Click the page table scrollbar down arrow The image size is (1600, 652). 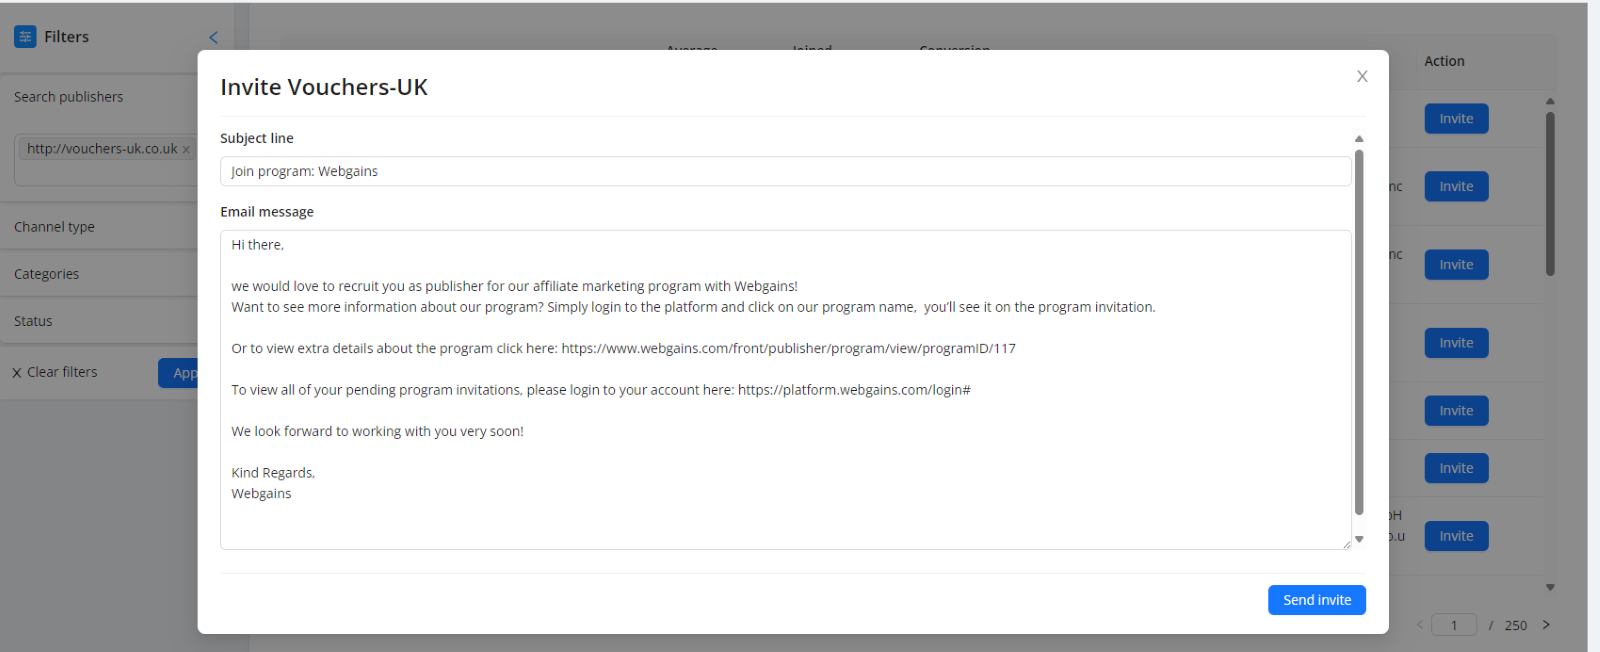(1550, 588)
